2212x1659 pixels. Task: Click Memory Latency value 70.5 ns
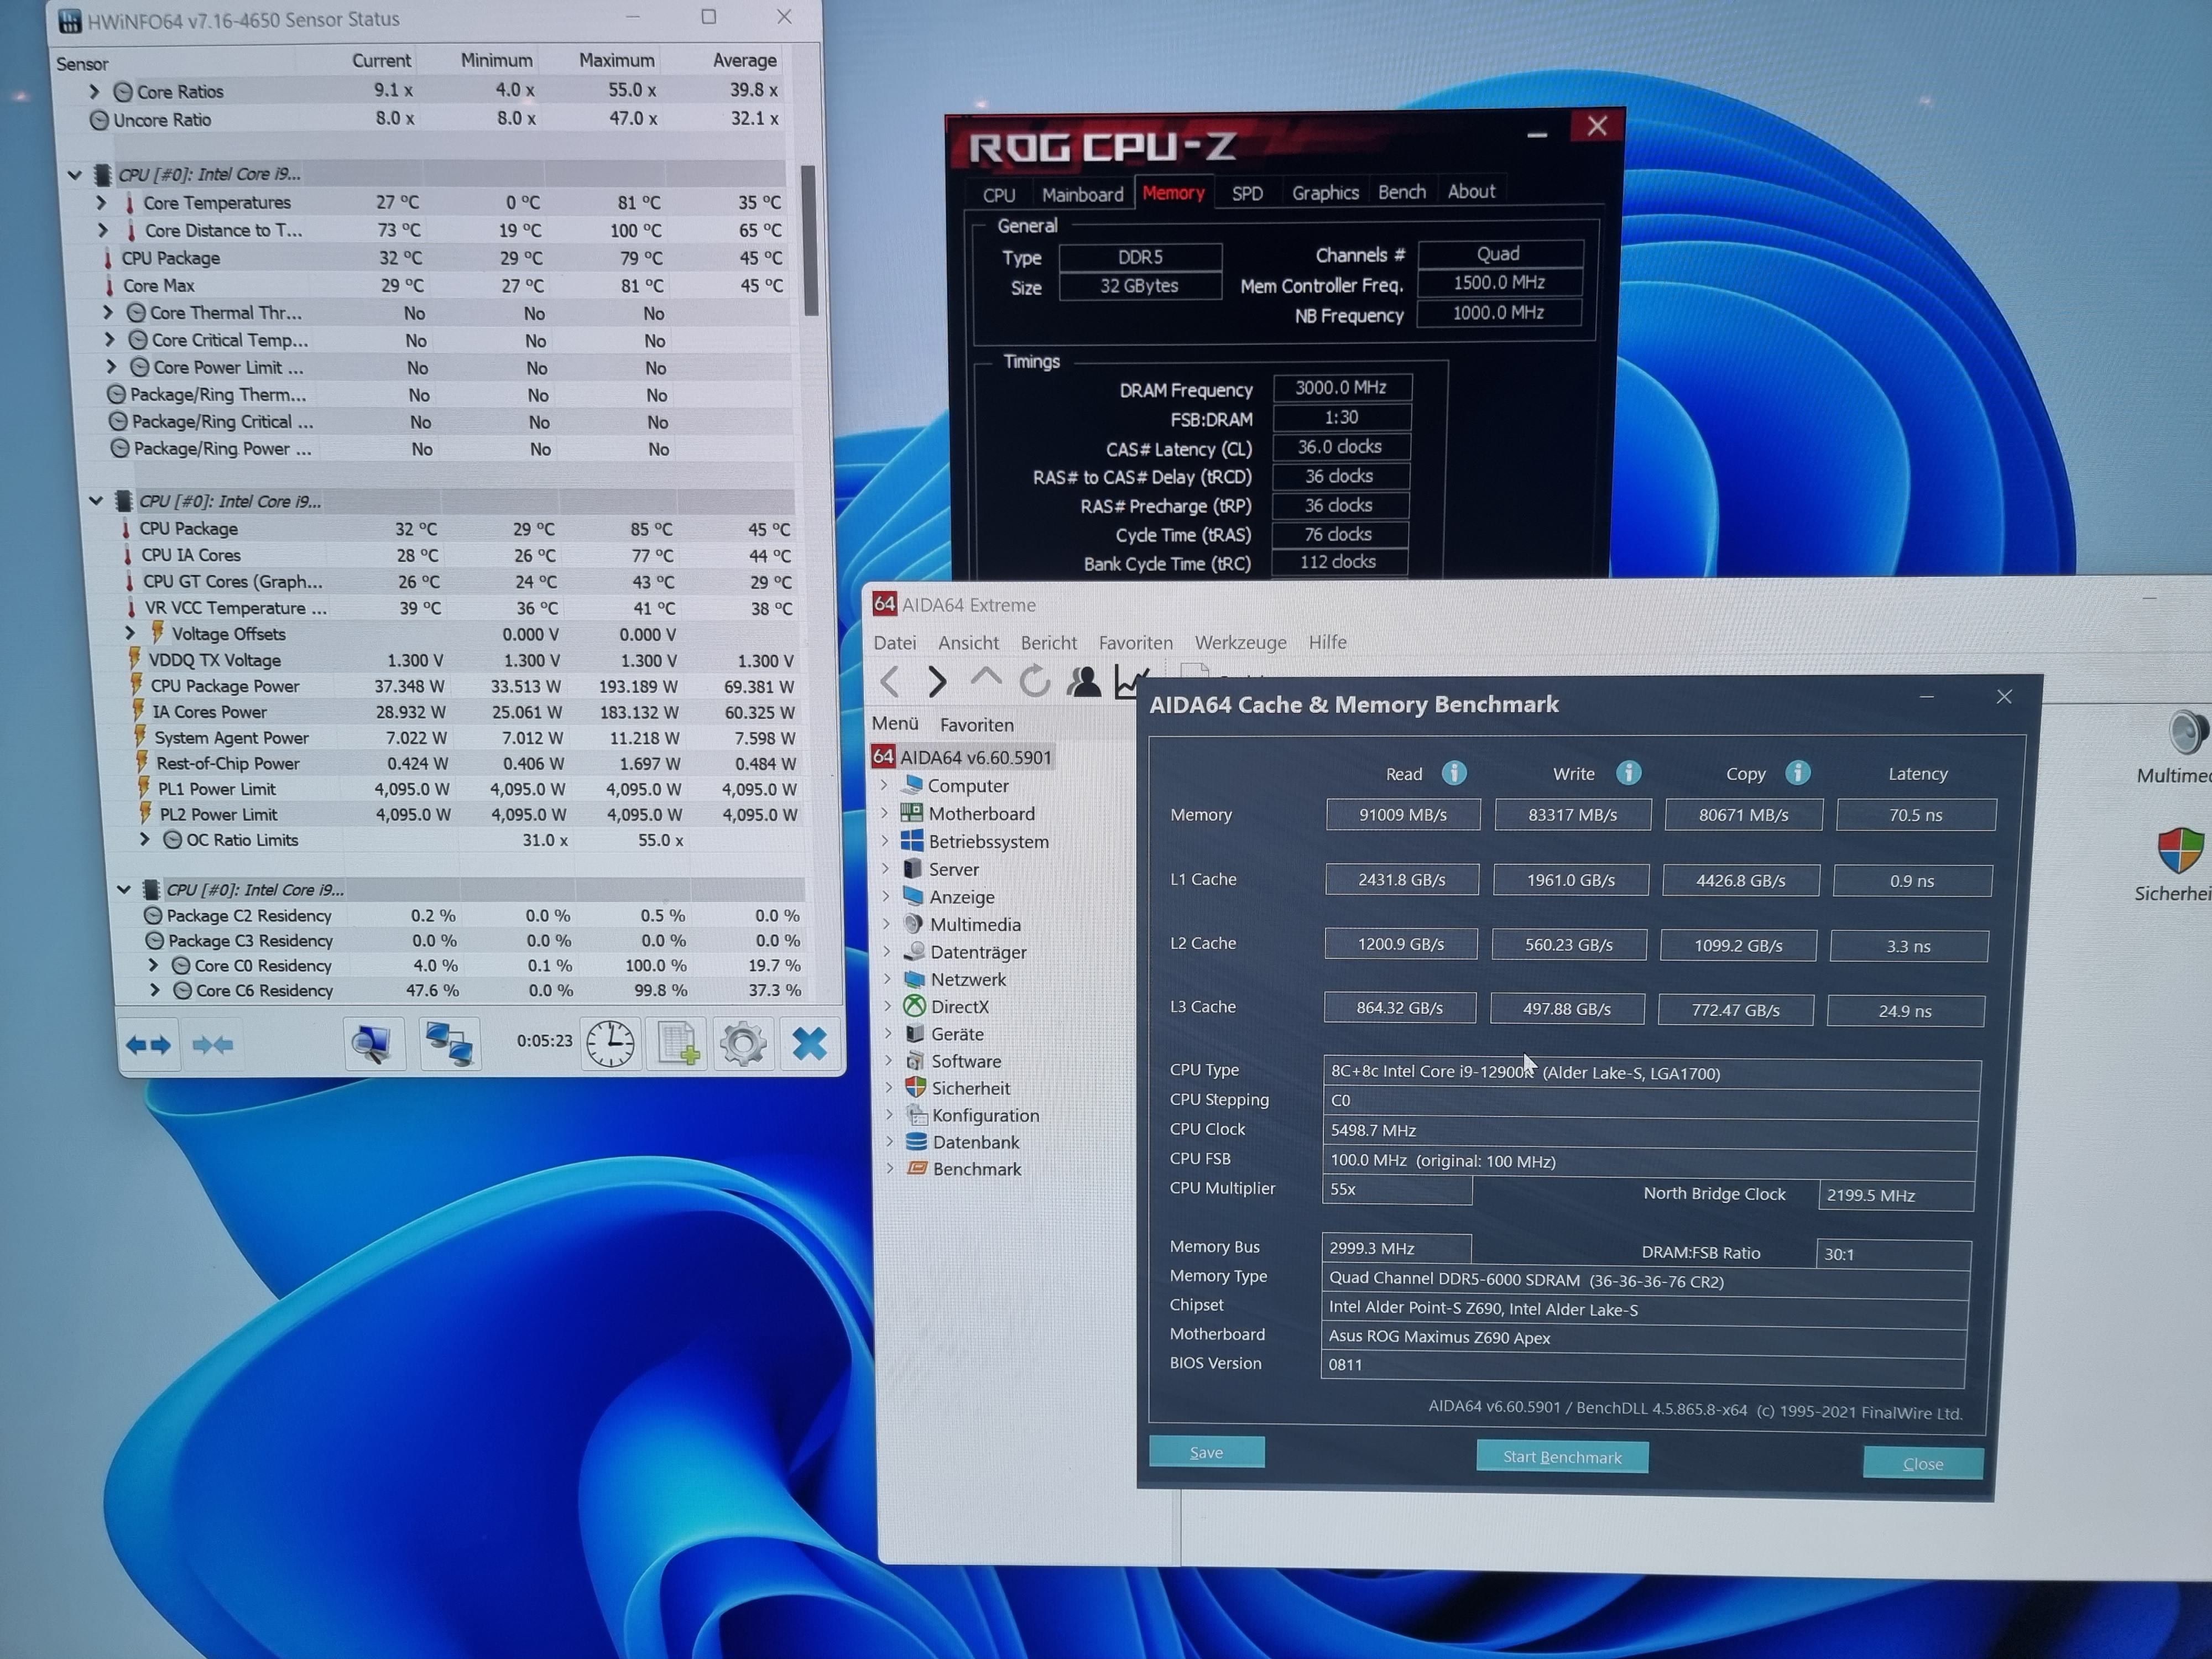tap(1915, 815)
